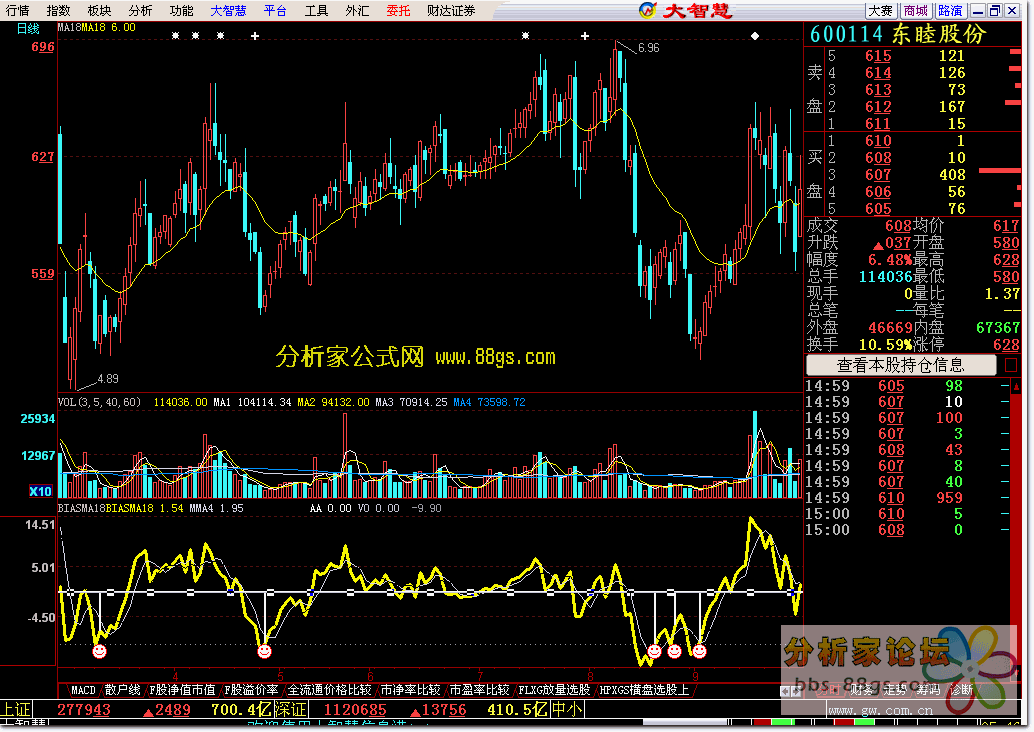Viewport: 1034px width, 732px height.
Task: Click the X10 volume multiplier label
Action: pyautogui.click(x=40, y=491)
